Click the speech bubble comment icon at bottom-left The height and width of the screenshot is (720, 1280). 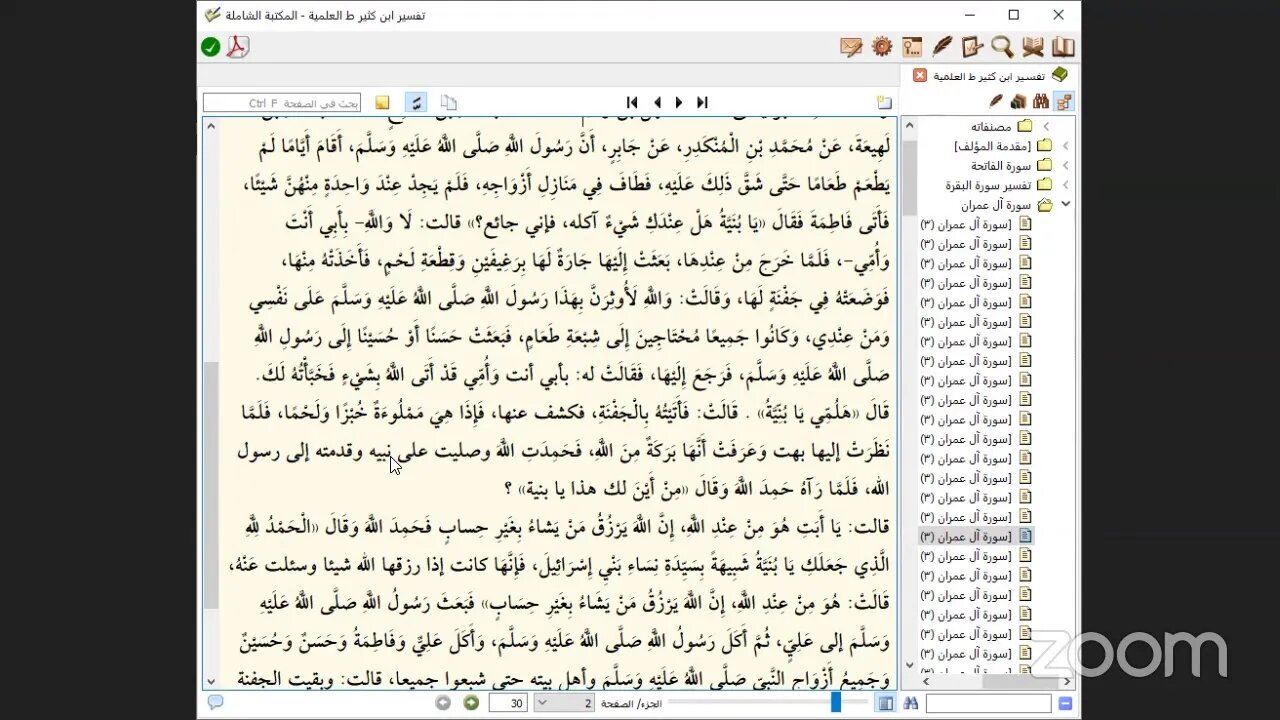point(215,703)
